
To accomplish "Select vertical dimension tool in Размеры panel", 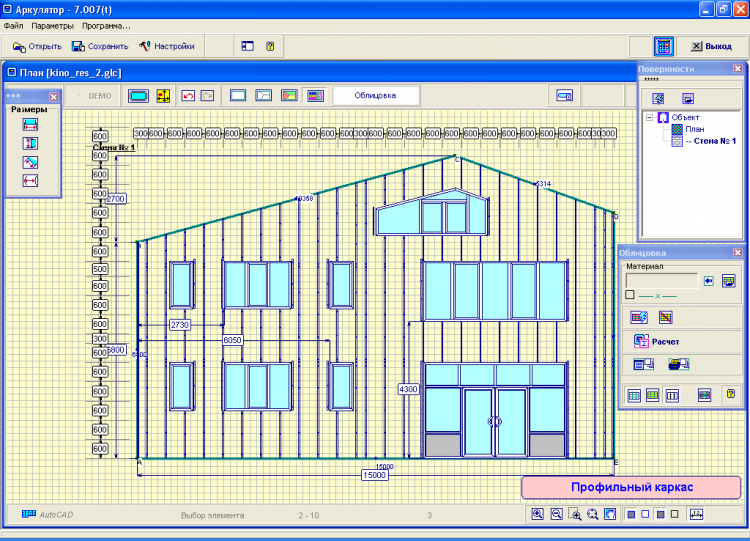I will pyautogui.click(x=30, y=144).
